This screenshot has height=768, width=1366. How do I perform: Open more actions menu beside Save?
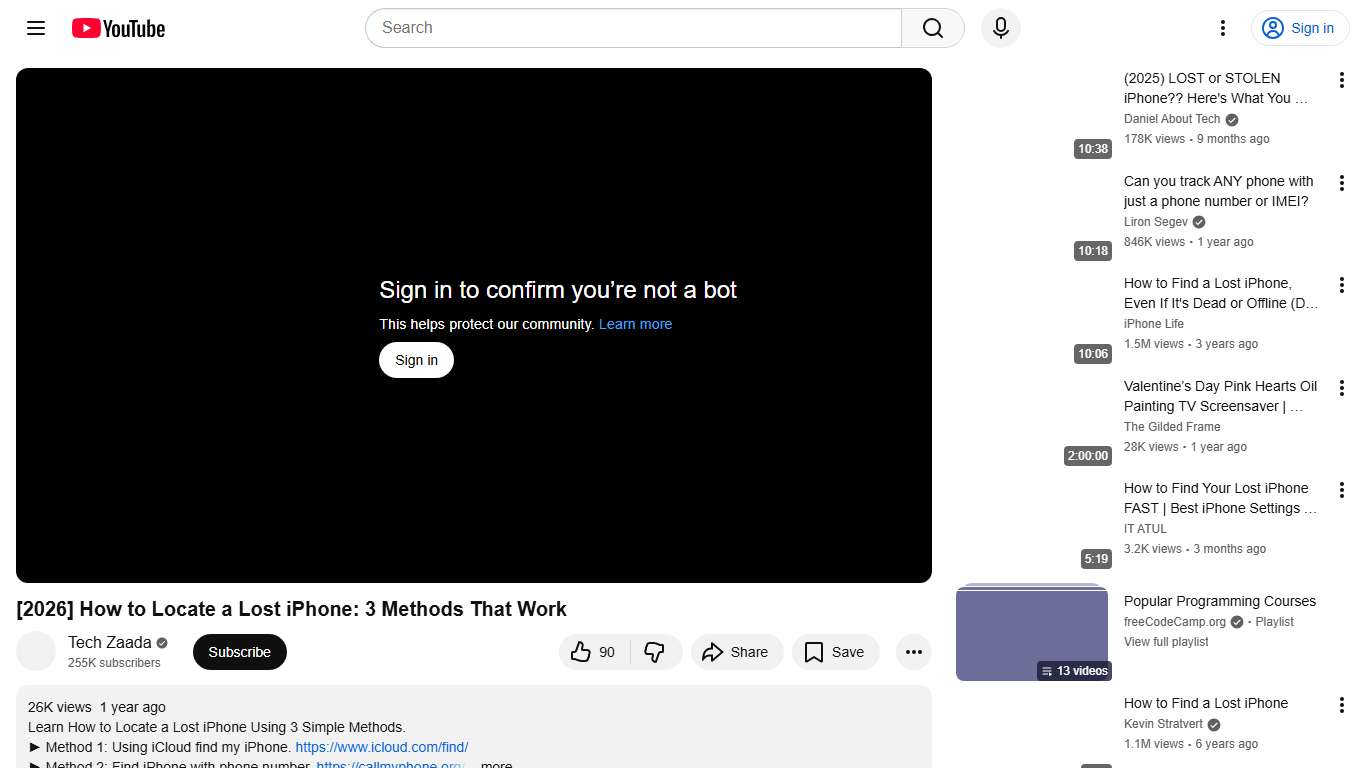[913, 652]
